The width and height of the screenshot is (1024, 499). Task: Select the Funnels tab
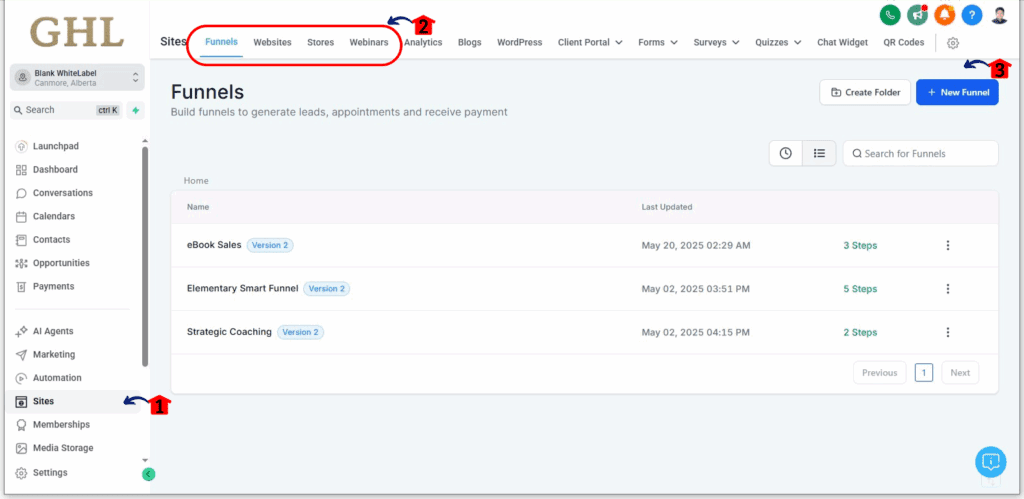tap(221, 42)
